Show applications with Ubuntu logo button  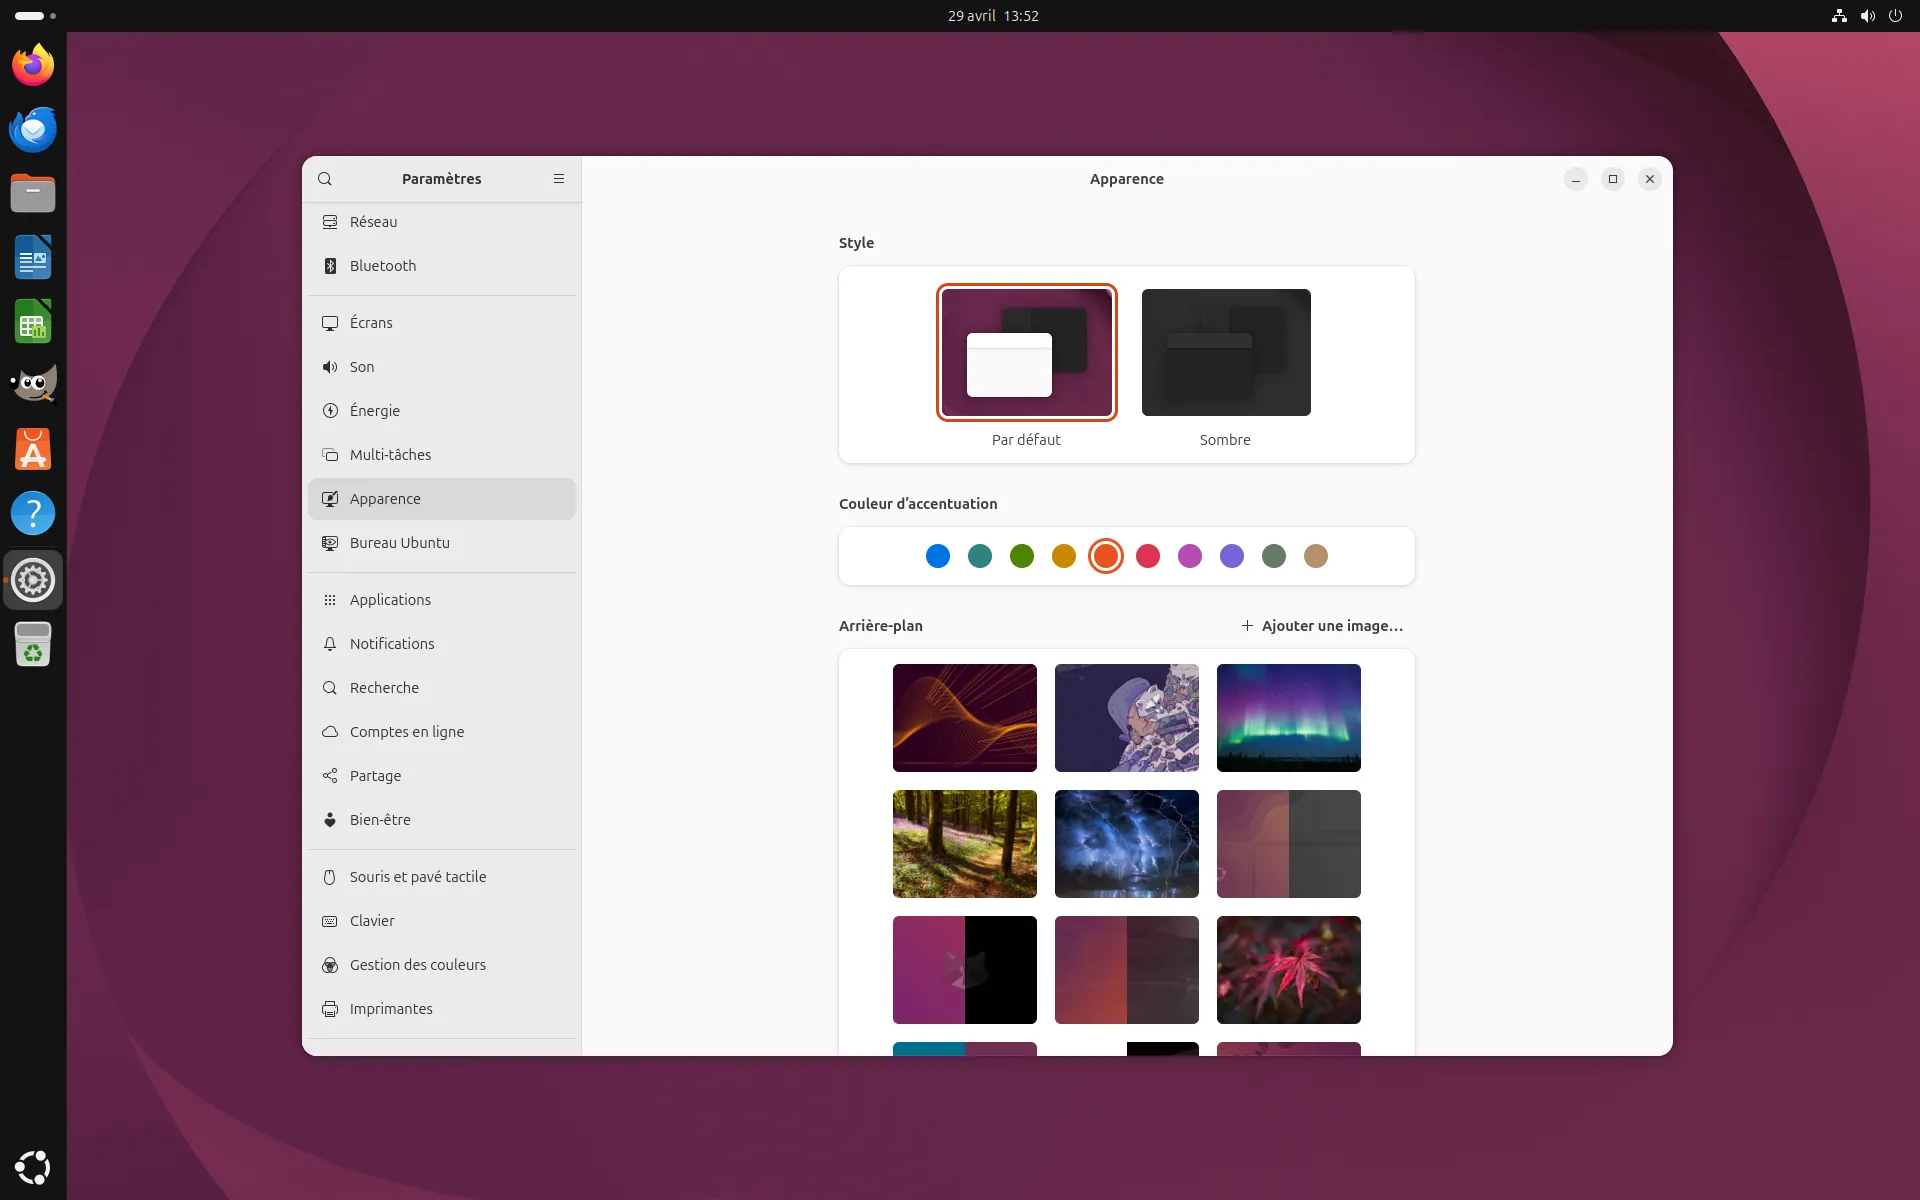tap(33, 1167)
